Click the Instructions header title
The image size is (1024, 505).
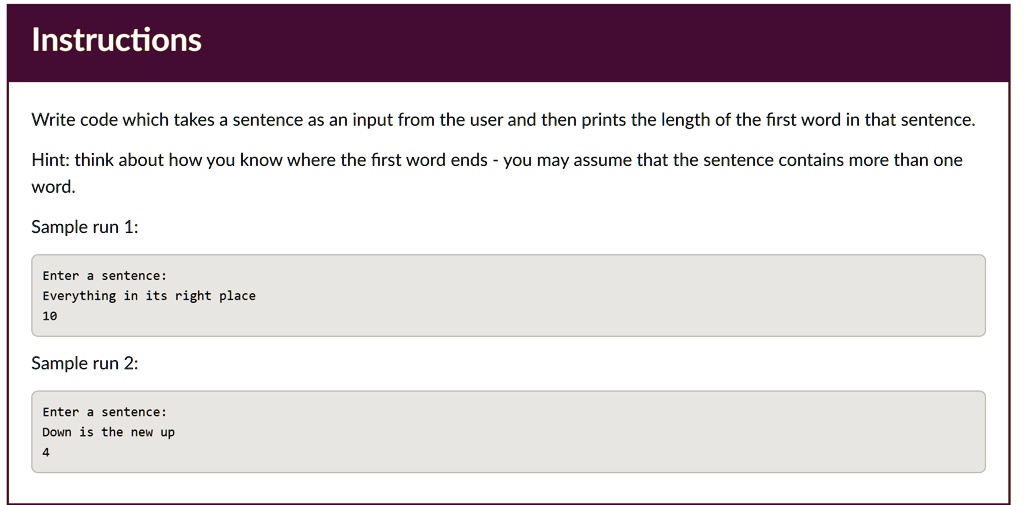tap(116, 39)
